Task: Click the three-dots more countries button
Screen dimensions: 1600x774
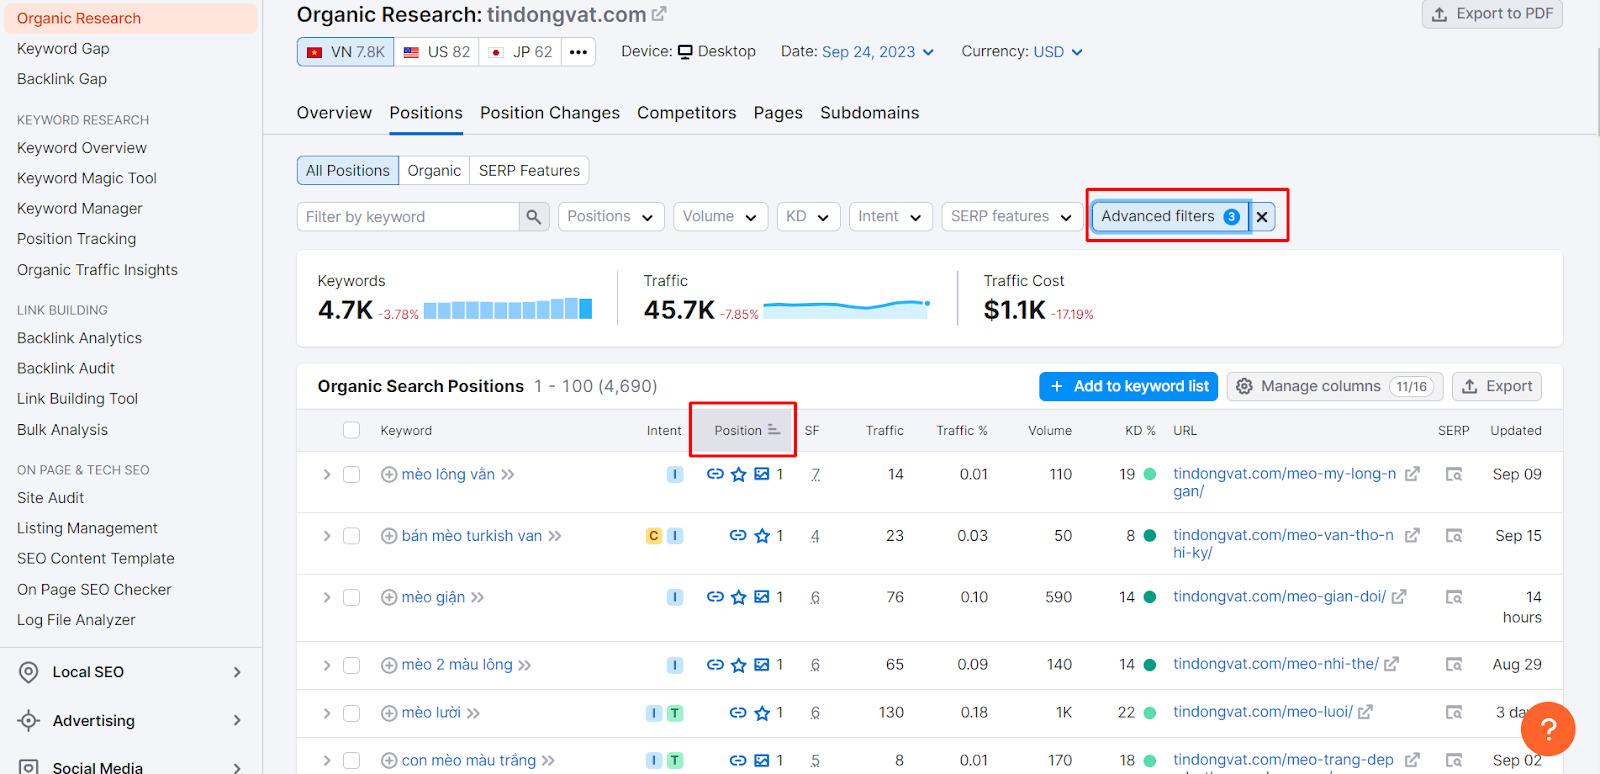Action: pyautogui.click(x=578, y=52)
